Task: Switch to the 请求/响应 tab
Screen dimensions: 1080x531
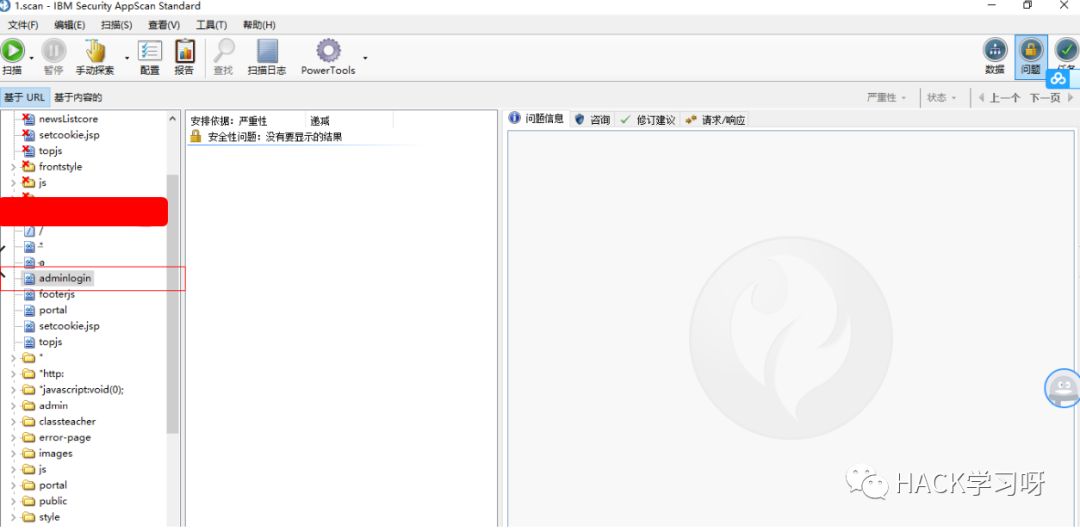Action: [x=716, y=120]
